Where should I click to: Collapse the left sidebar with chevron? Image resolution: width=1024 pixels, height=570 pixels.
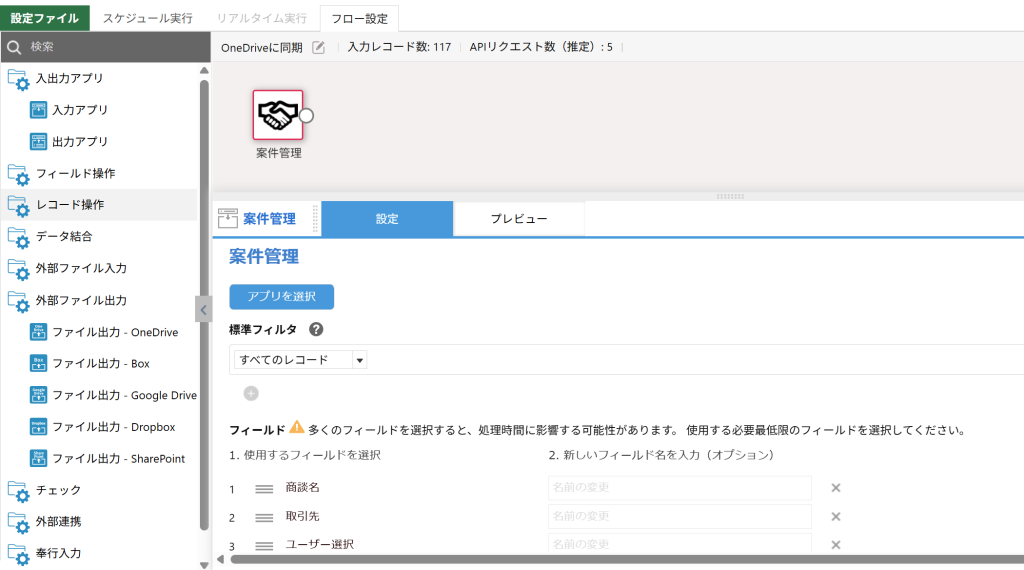tap(203, 309)
